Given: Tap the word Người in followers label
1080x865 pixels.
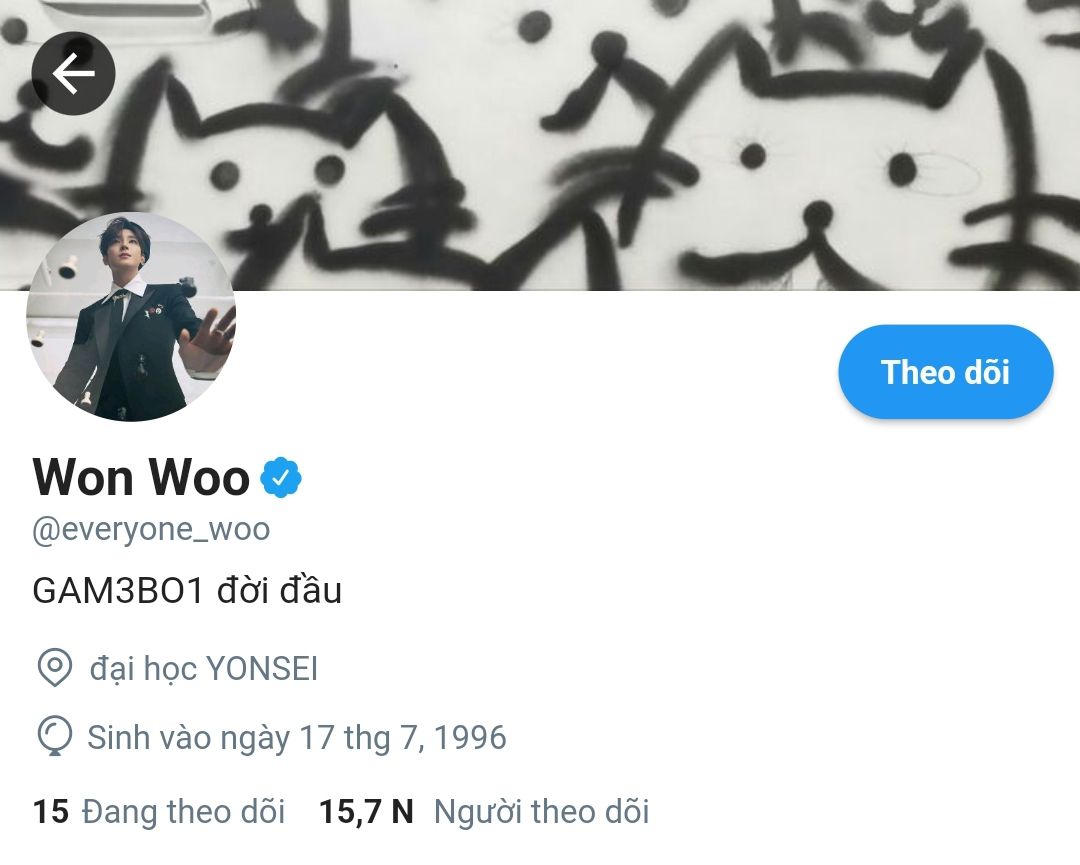Looking at the screenshot, I should click(477, 811).
